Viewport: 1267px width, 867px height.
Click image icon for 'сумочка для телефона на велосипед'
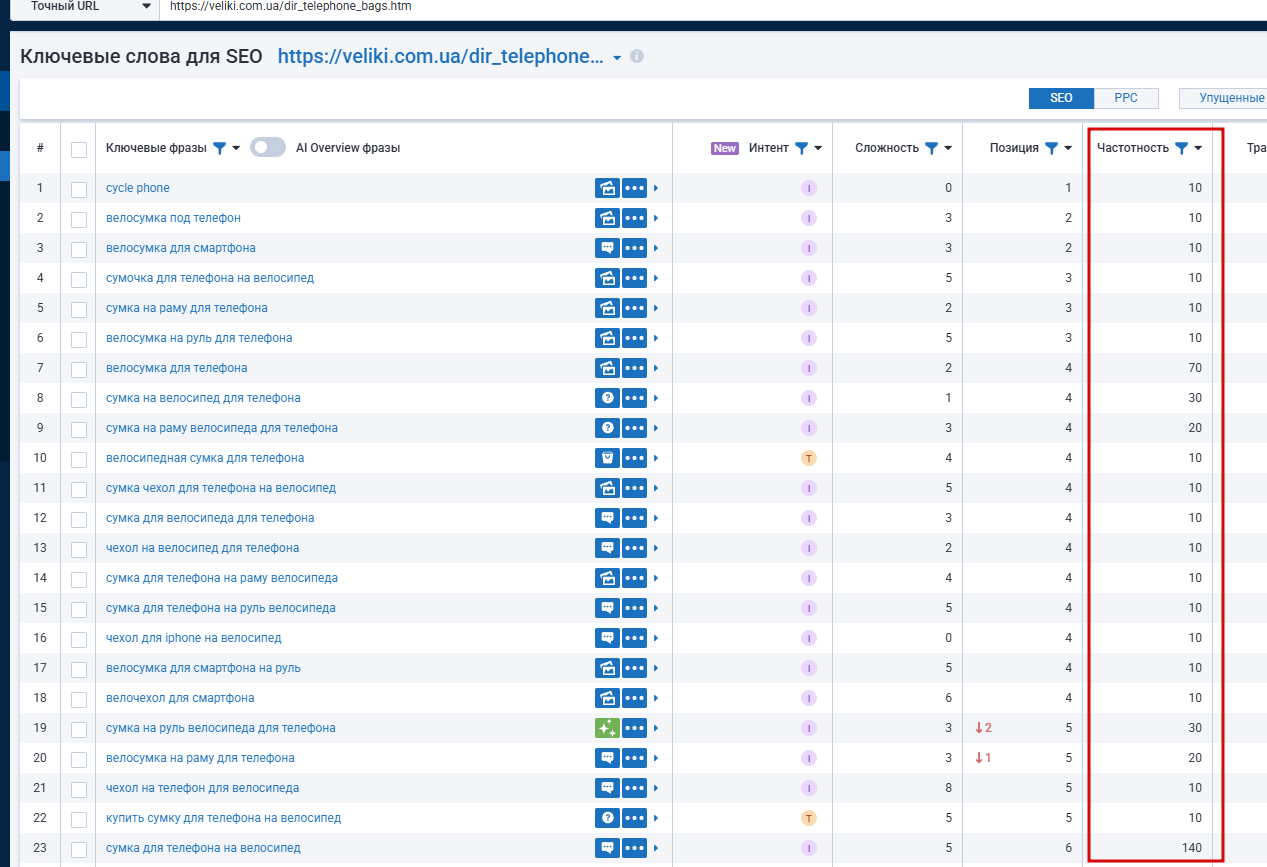pyautogui.click(x=607, y=278)
